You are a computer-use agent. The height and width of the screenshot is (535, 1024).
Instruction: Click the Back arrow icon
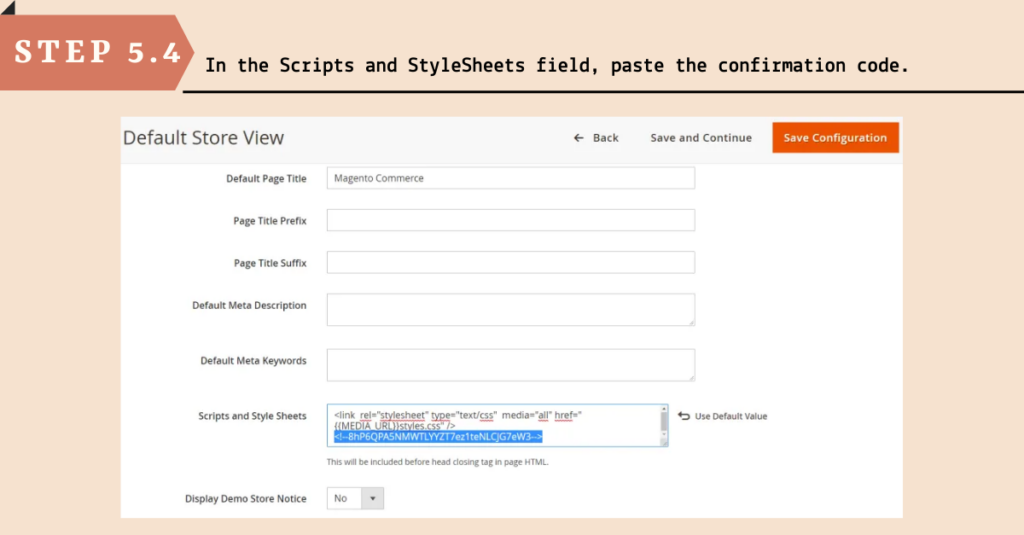point(579,138)
